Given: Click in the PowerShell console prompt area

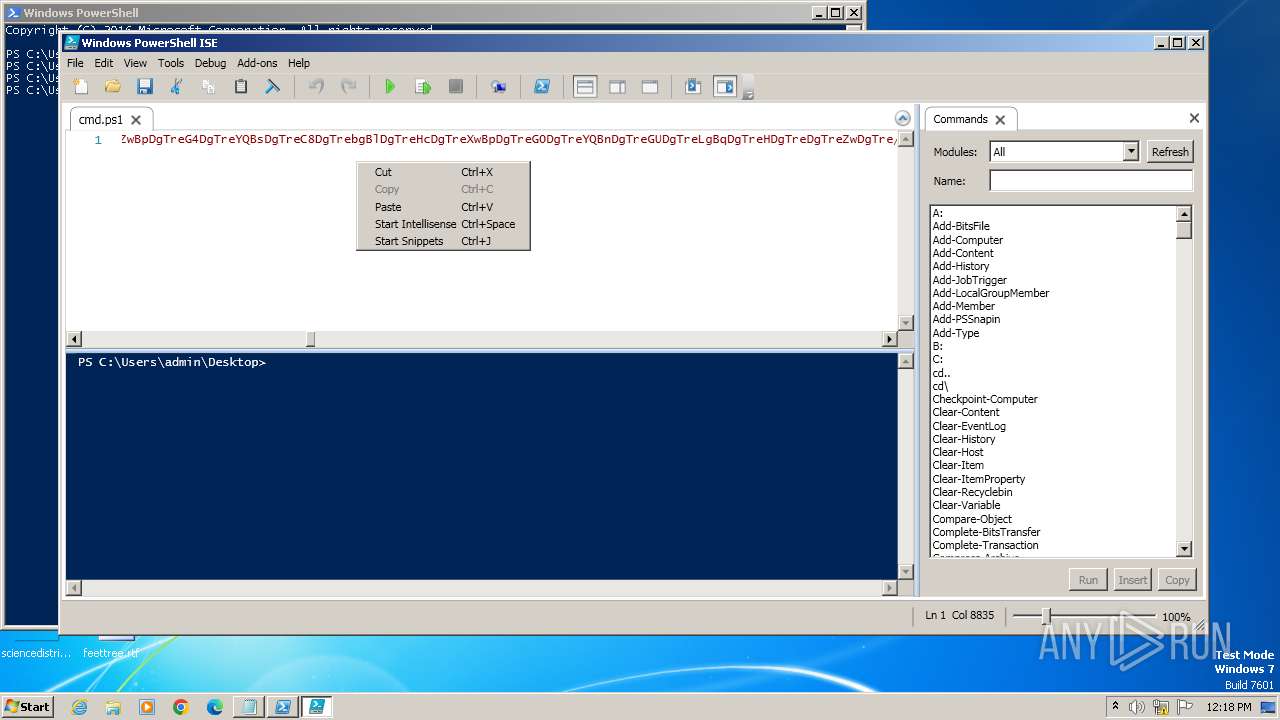Looking at the screenshot, I should pyautogui.click(x=482, y=466).
